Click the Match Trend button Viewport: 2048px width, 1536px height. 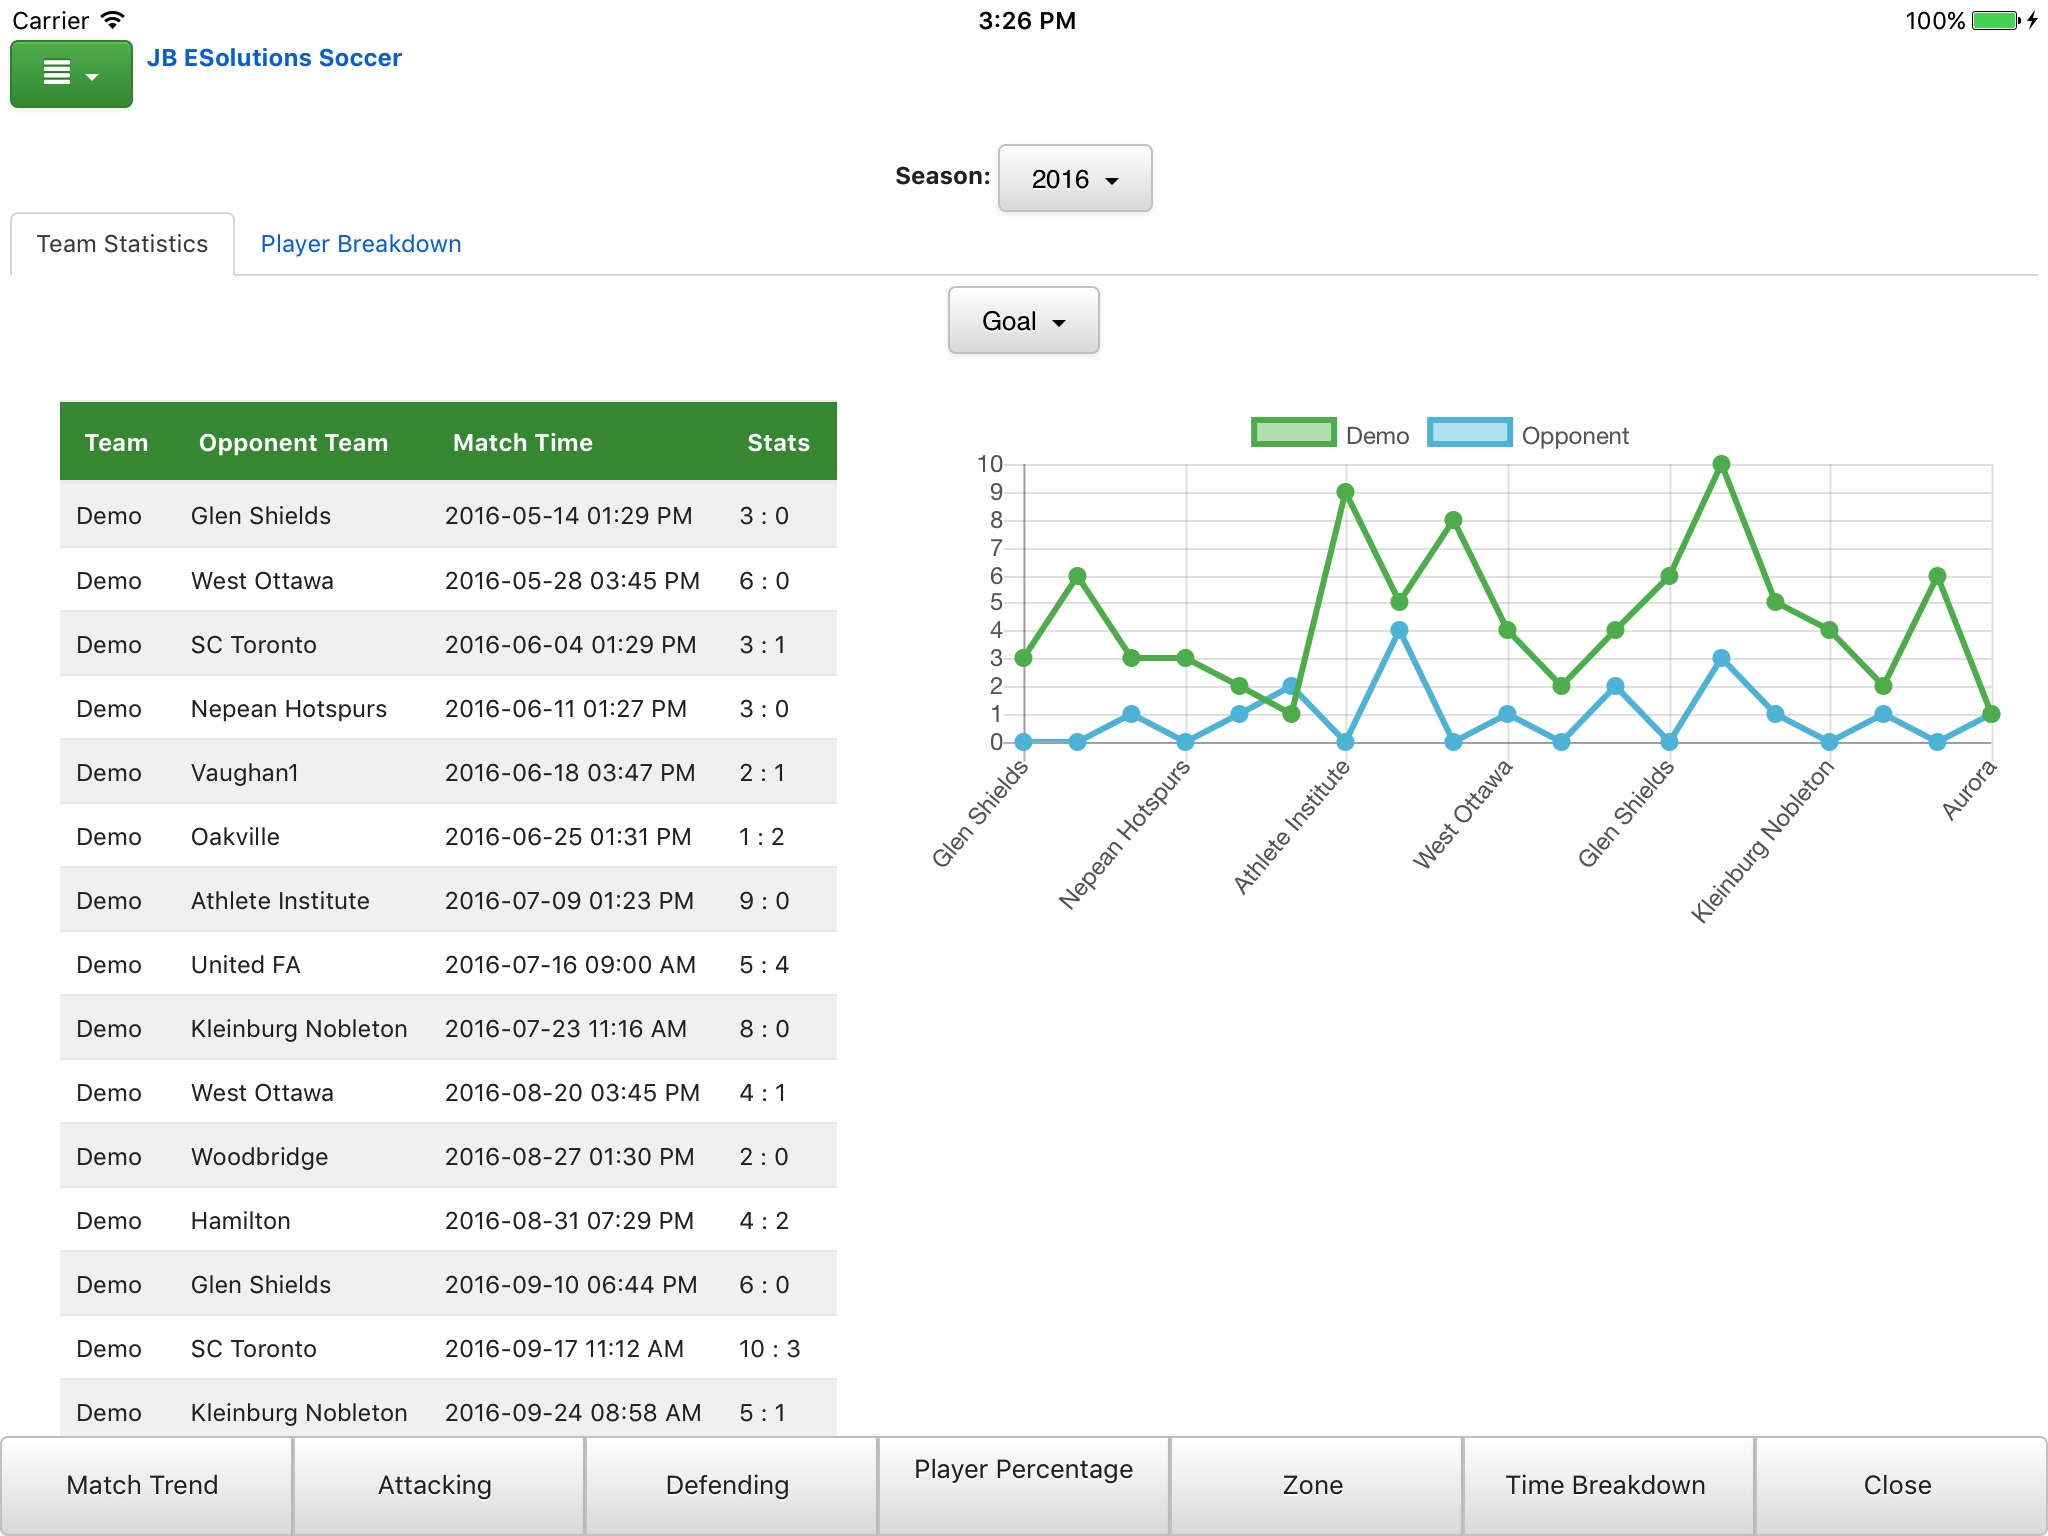143,1485
